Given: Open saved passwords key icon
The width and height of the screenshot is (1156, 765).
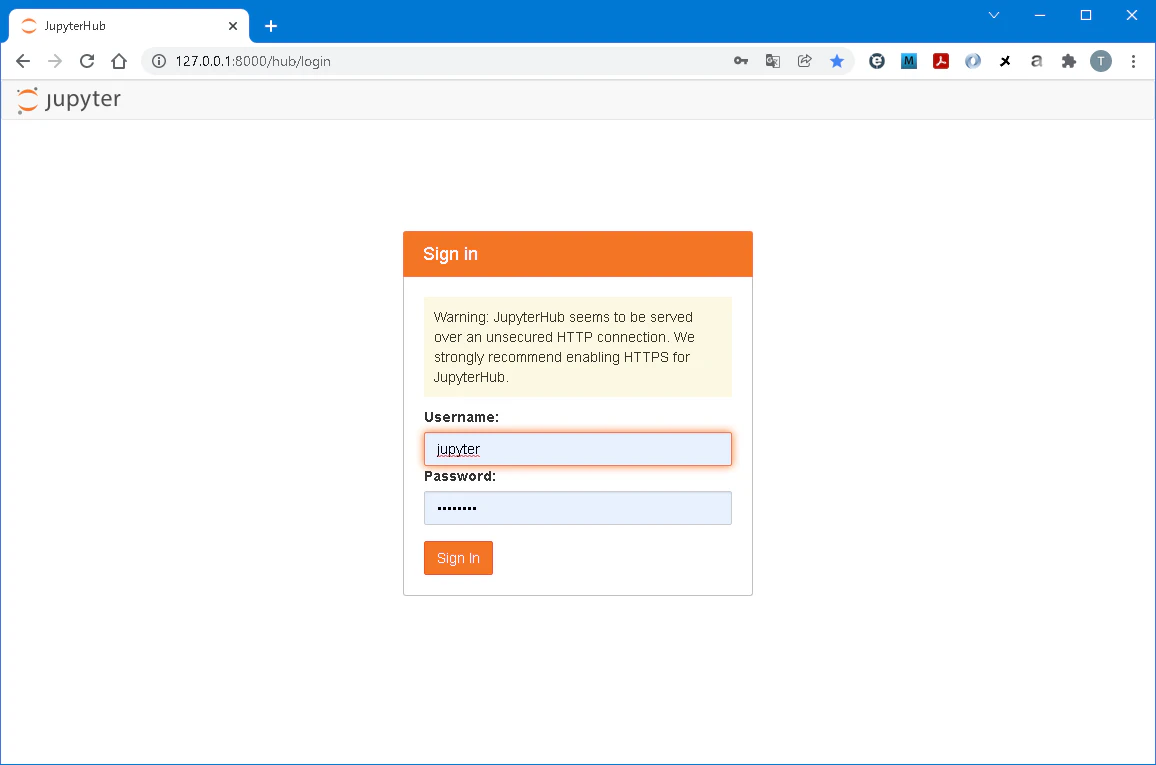Looking at the screenshot, I should pos(741,61).
